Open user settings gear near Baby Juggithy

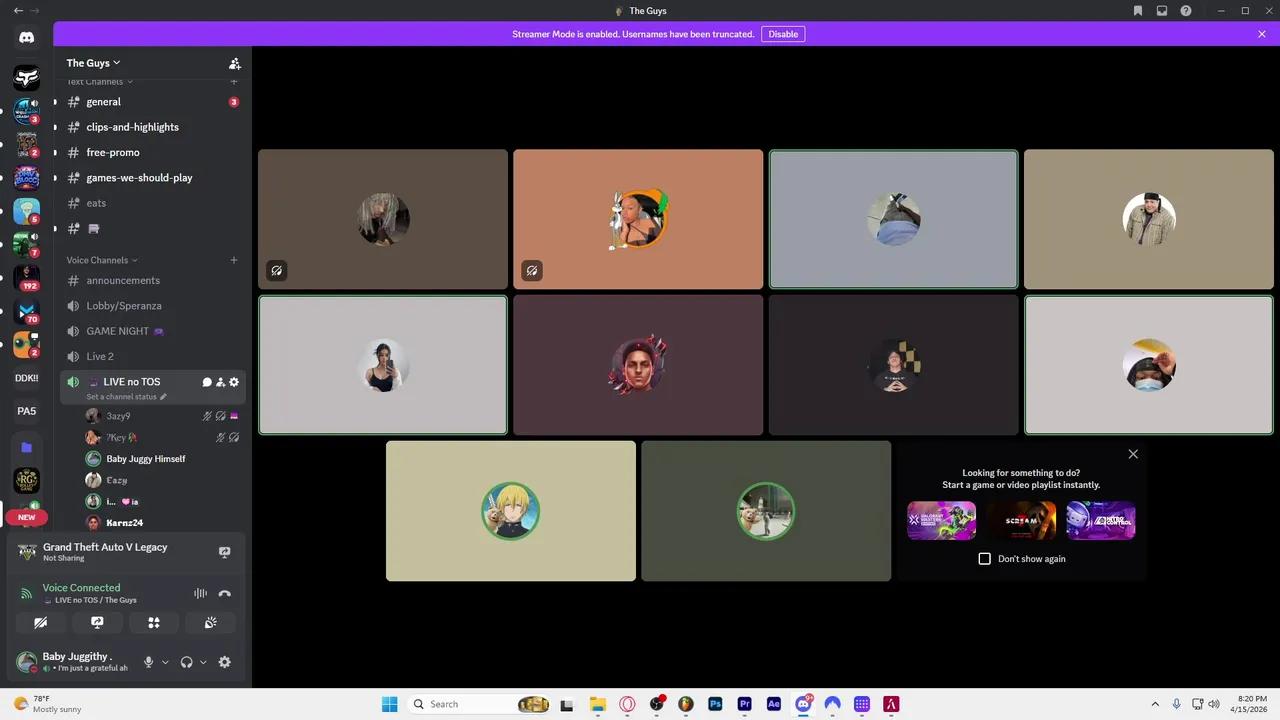225,662
